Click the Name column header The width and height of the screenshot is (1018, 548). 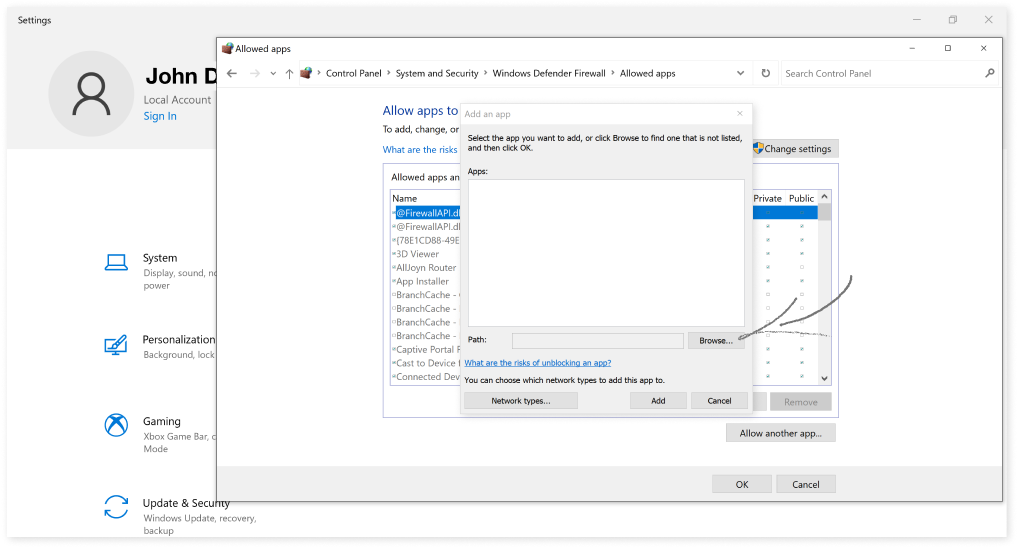coord(404,198)
